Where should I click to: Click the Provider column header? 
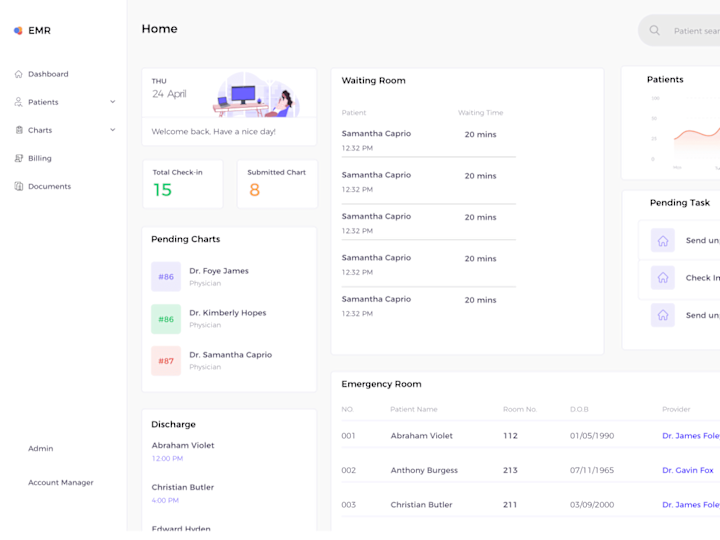pyautogui.click(x=676, y=409)
